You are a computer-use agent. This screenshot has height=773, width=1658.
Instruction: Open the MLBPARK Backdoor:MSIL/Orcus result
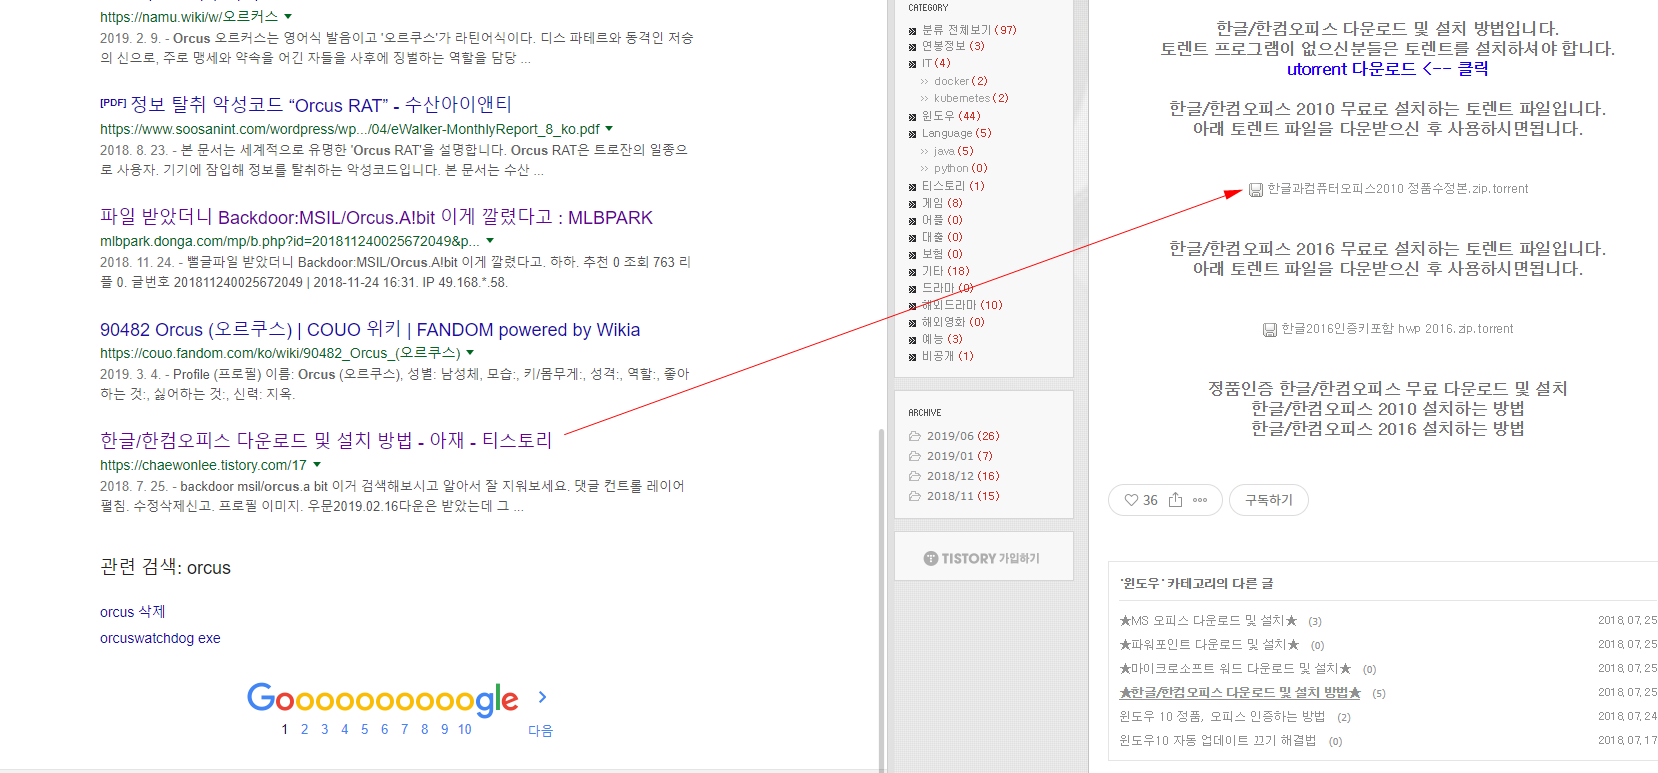(x=376, y=217)
